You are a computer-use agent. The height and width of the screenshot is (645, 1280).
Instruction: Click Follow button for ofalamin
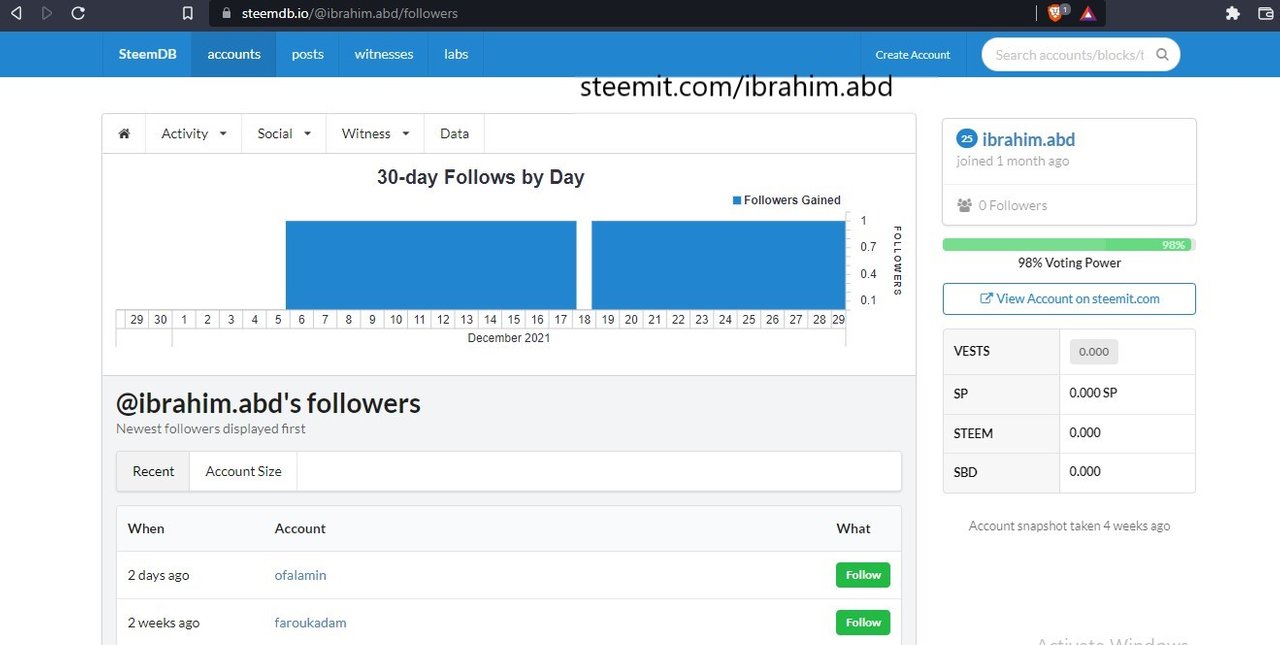pos(863,575)
